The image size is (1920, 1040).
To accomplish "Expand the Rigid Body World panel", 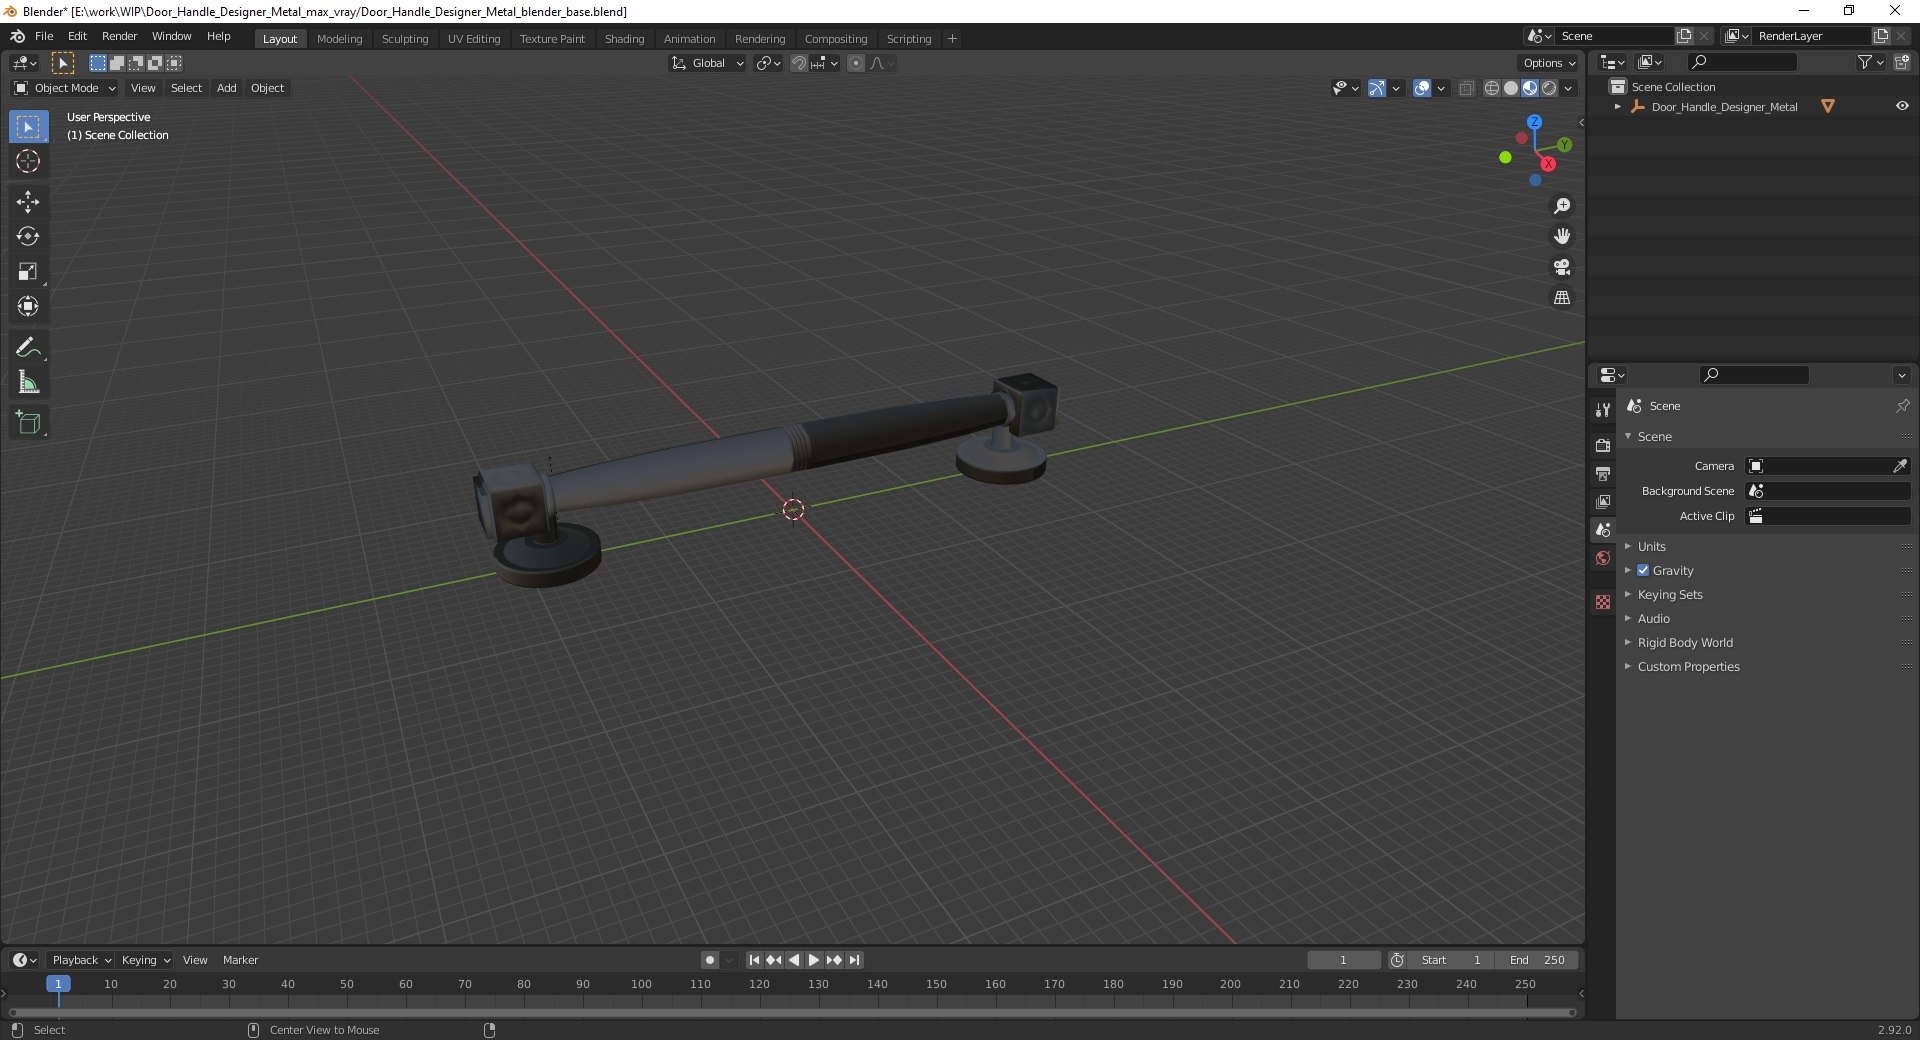I will pyautogui.click(x=1684, y=642).
